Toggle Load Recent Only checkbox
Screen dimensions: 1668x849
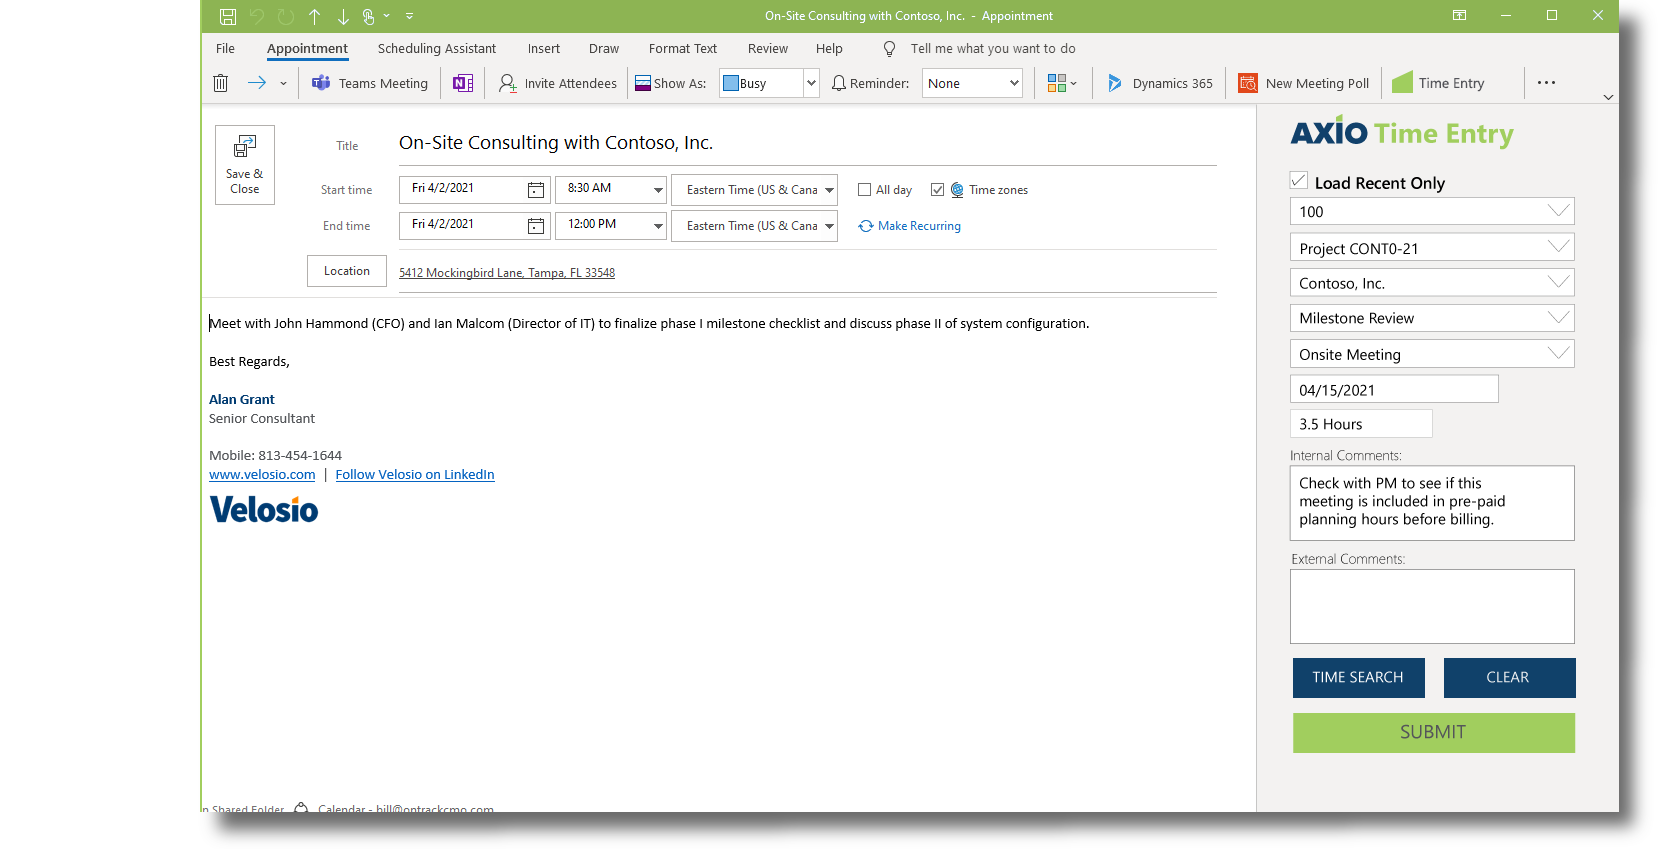(x=1299, y=180)
